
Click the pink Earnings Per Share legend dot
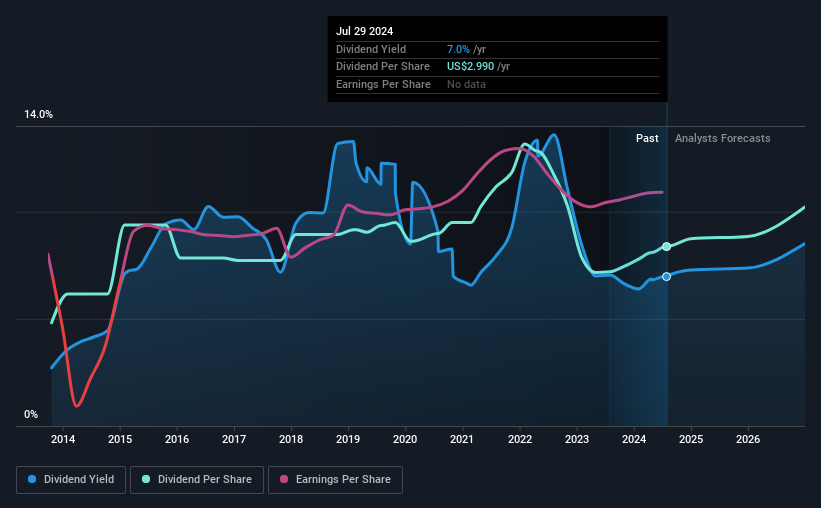click(284, 479)
